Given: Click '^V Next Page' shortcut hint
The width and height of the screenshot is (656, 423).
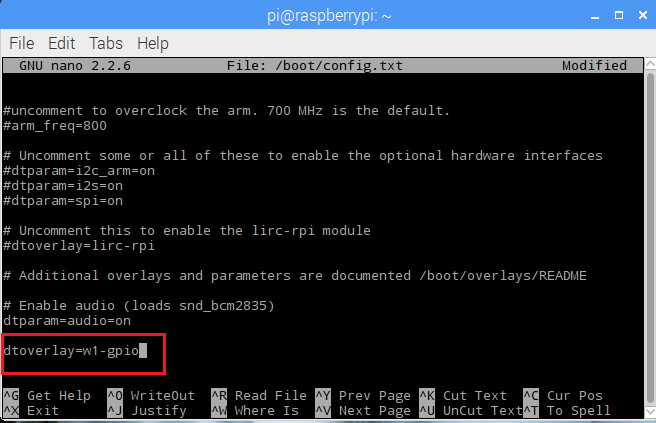Looking at the screenshot, I should (363, 411).
